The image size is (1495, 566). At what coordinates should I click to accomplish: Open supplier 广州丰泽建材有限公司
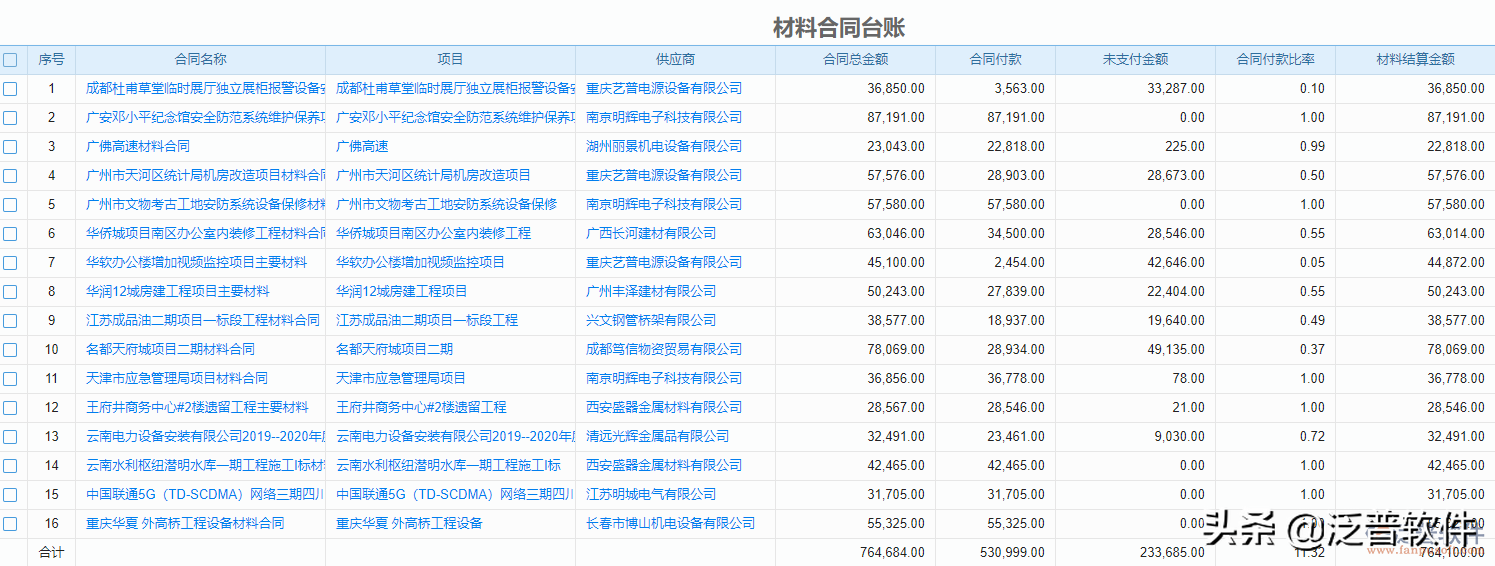[x=651, y=292]
